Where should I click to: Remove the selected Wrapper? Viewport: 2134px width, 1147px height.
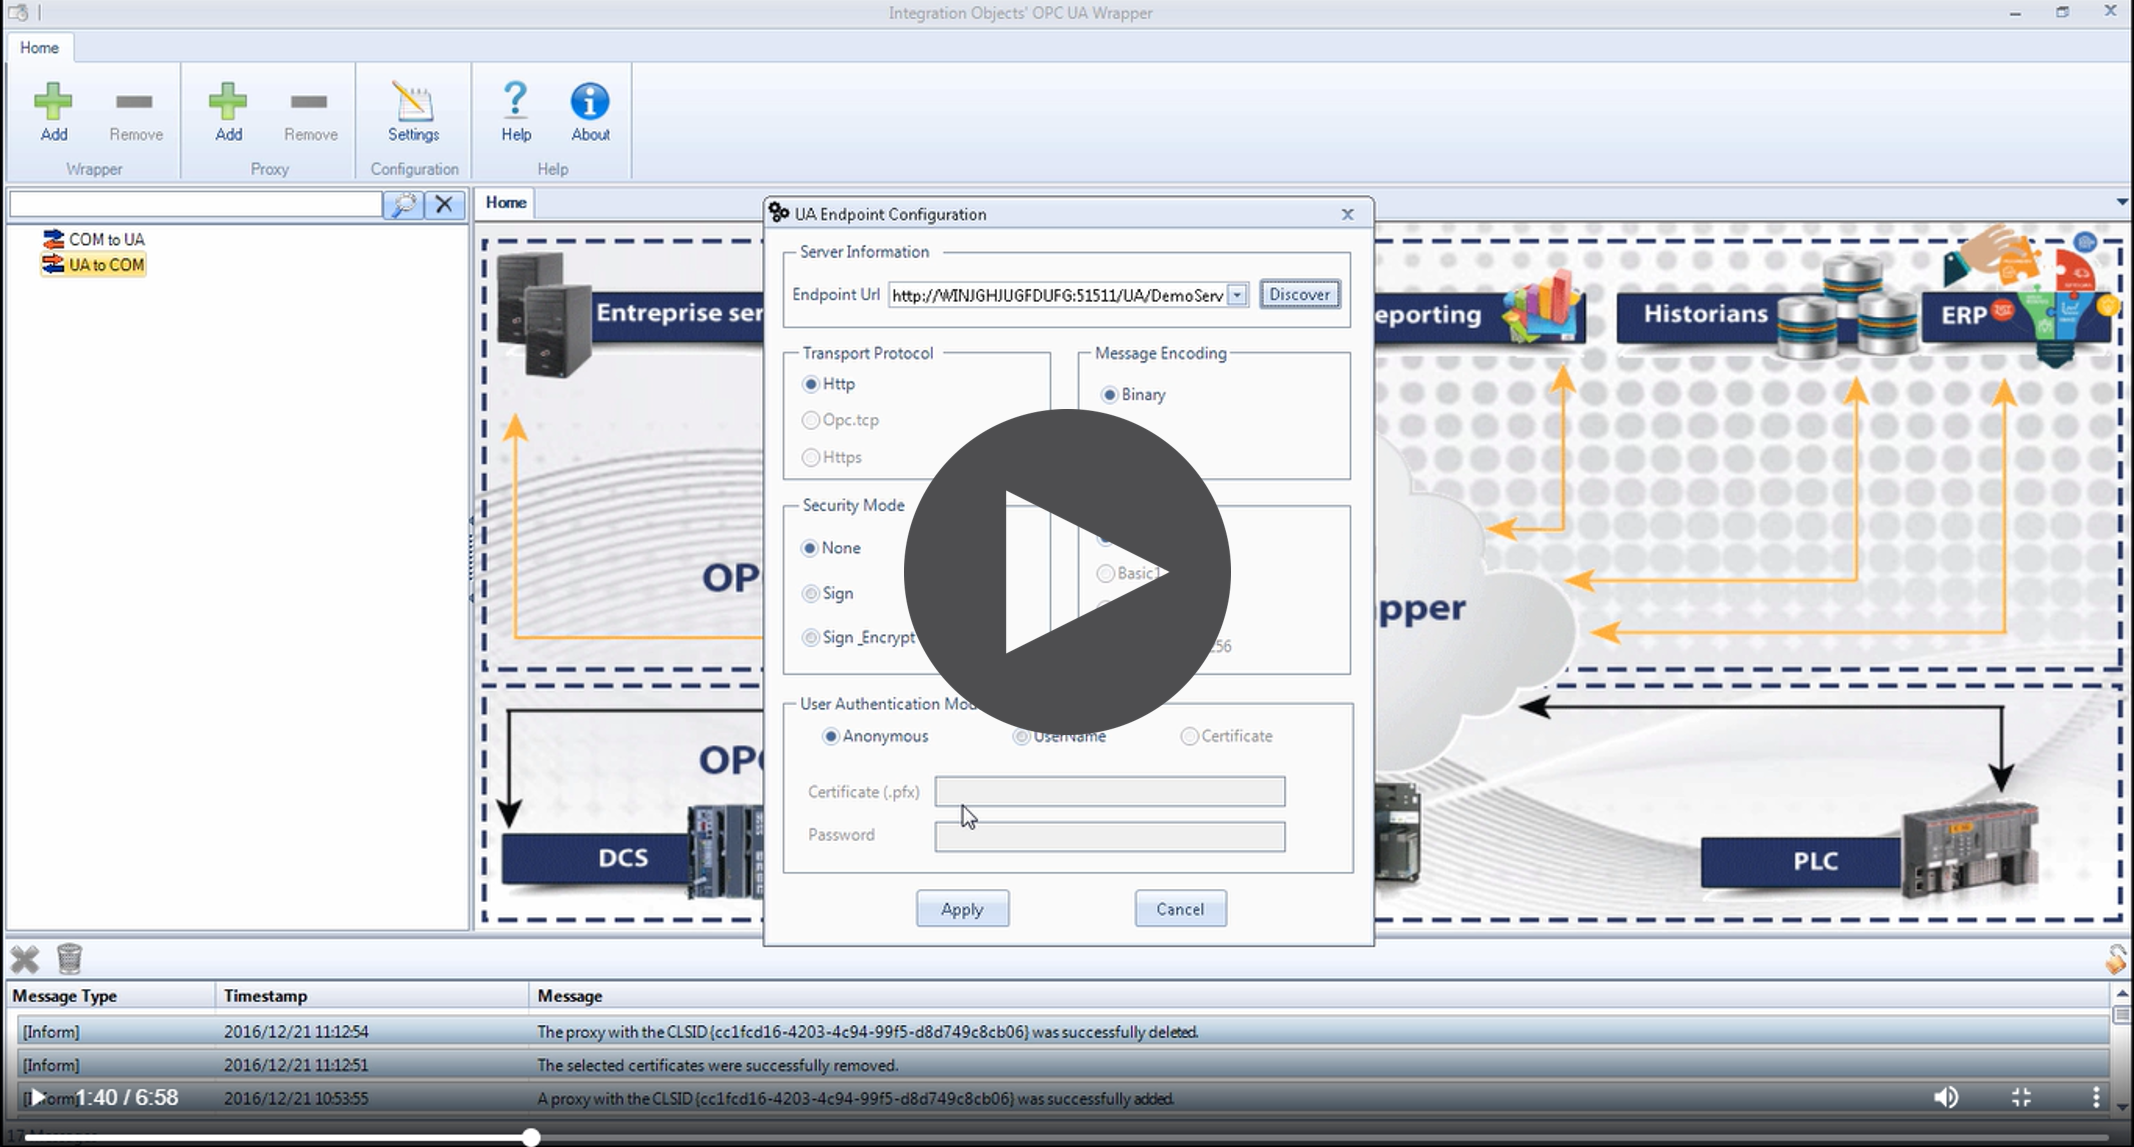(134, 113)
